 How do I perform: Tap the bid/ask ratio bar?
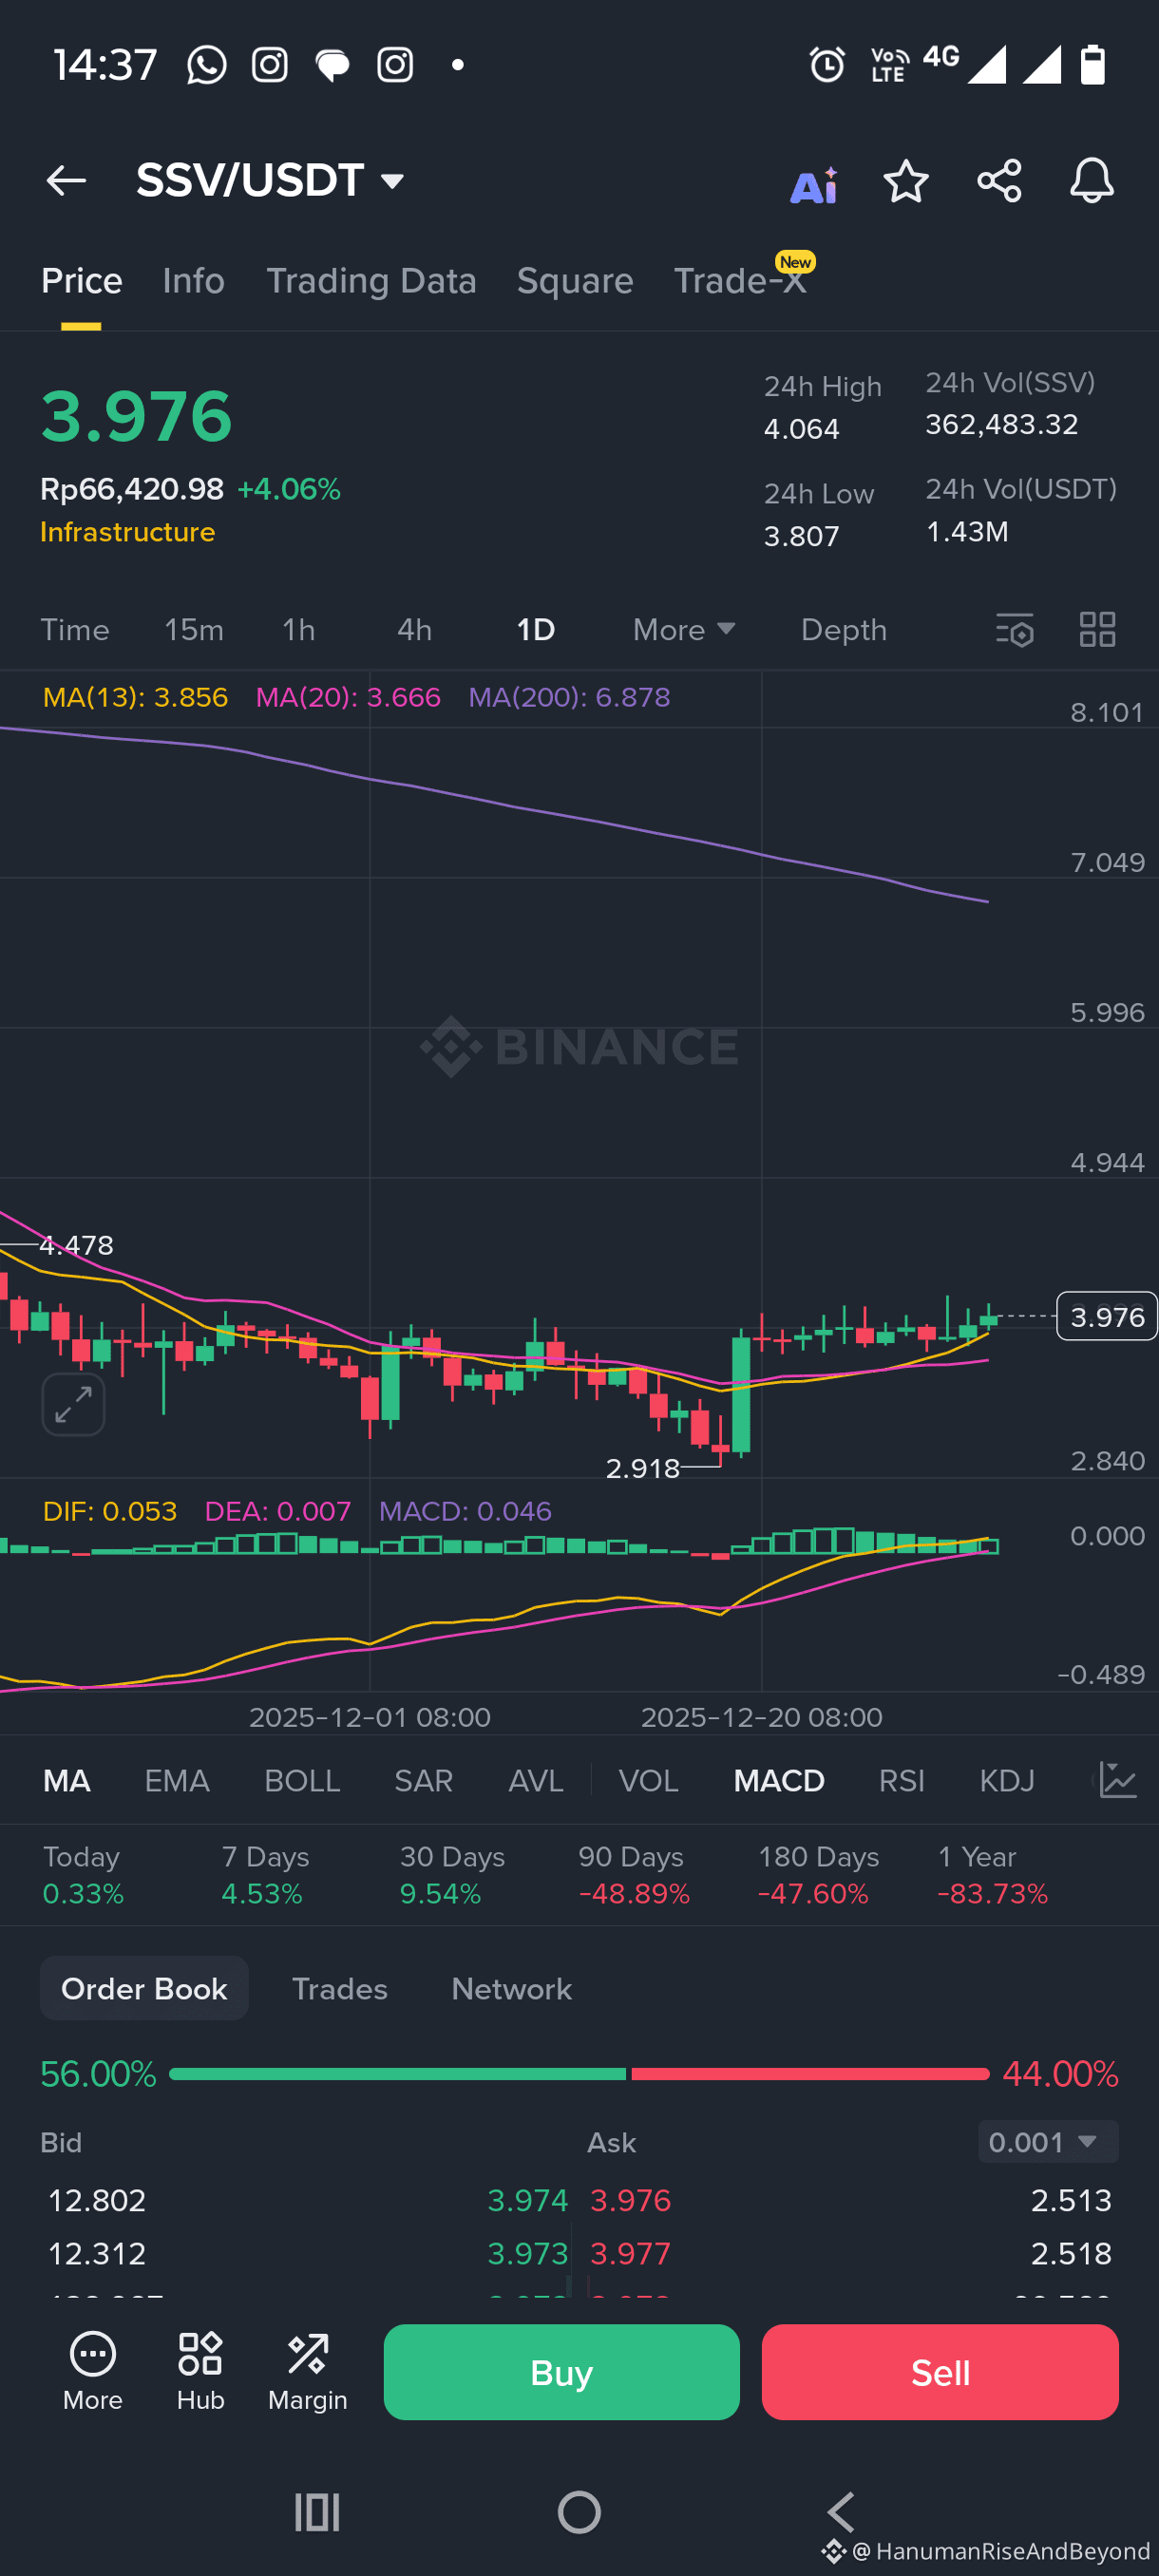579,2074
